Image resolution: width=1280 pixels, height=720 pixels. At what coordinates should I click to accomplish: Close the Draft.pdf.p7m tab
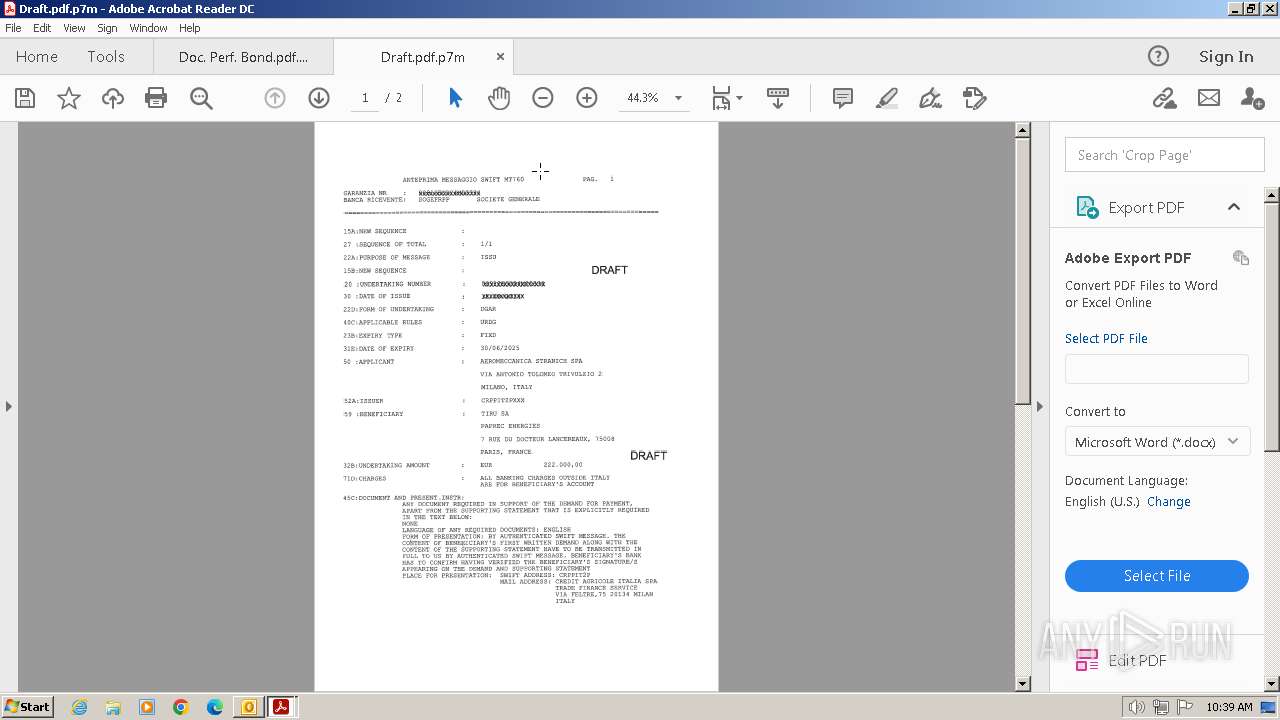pos(499,57)
